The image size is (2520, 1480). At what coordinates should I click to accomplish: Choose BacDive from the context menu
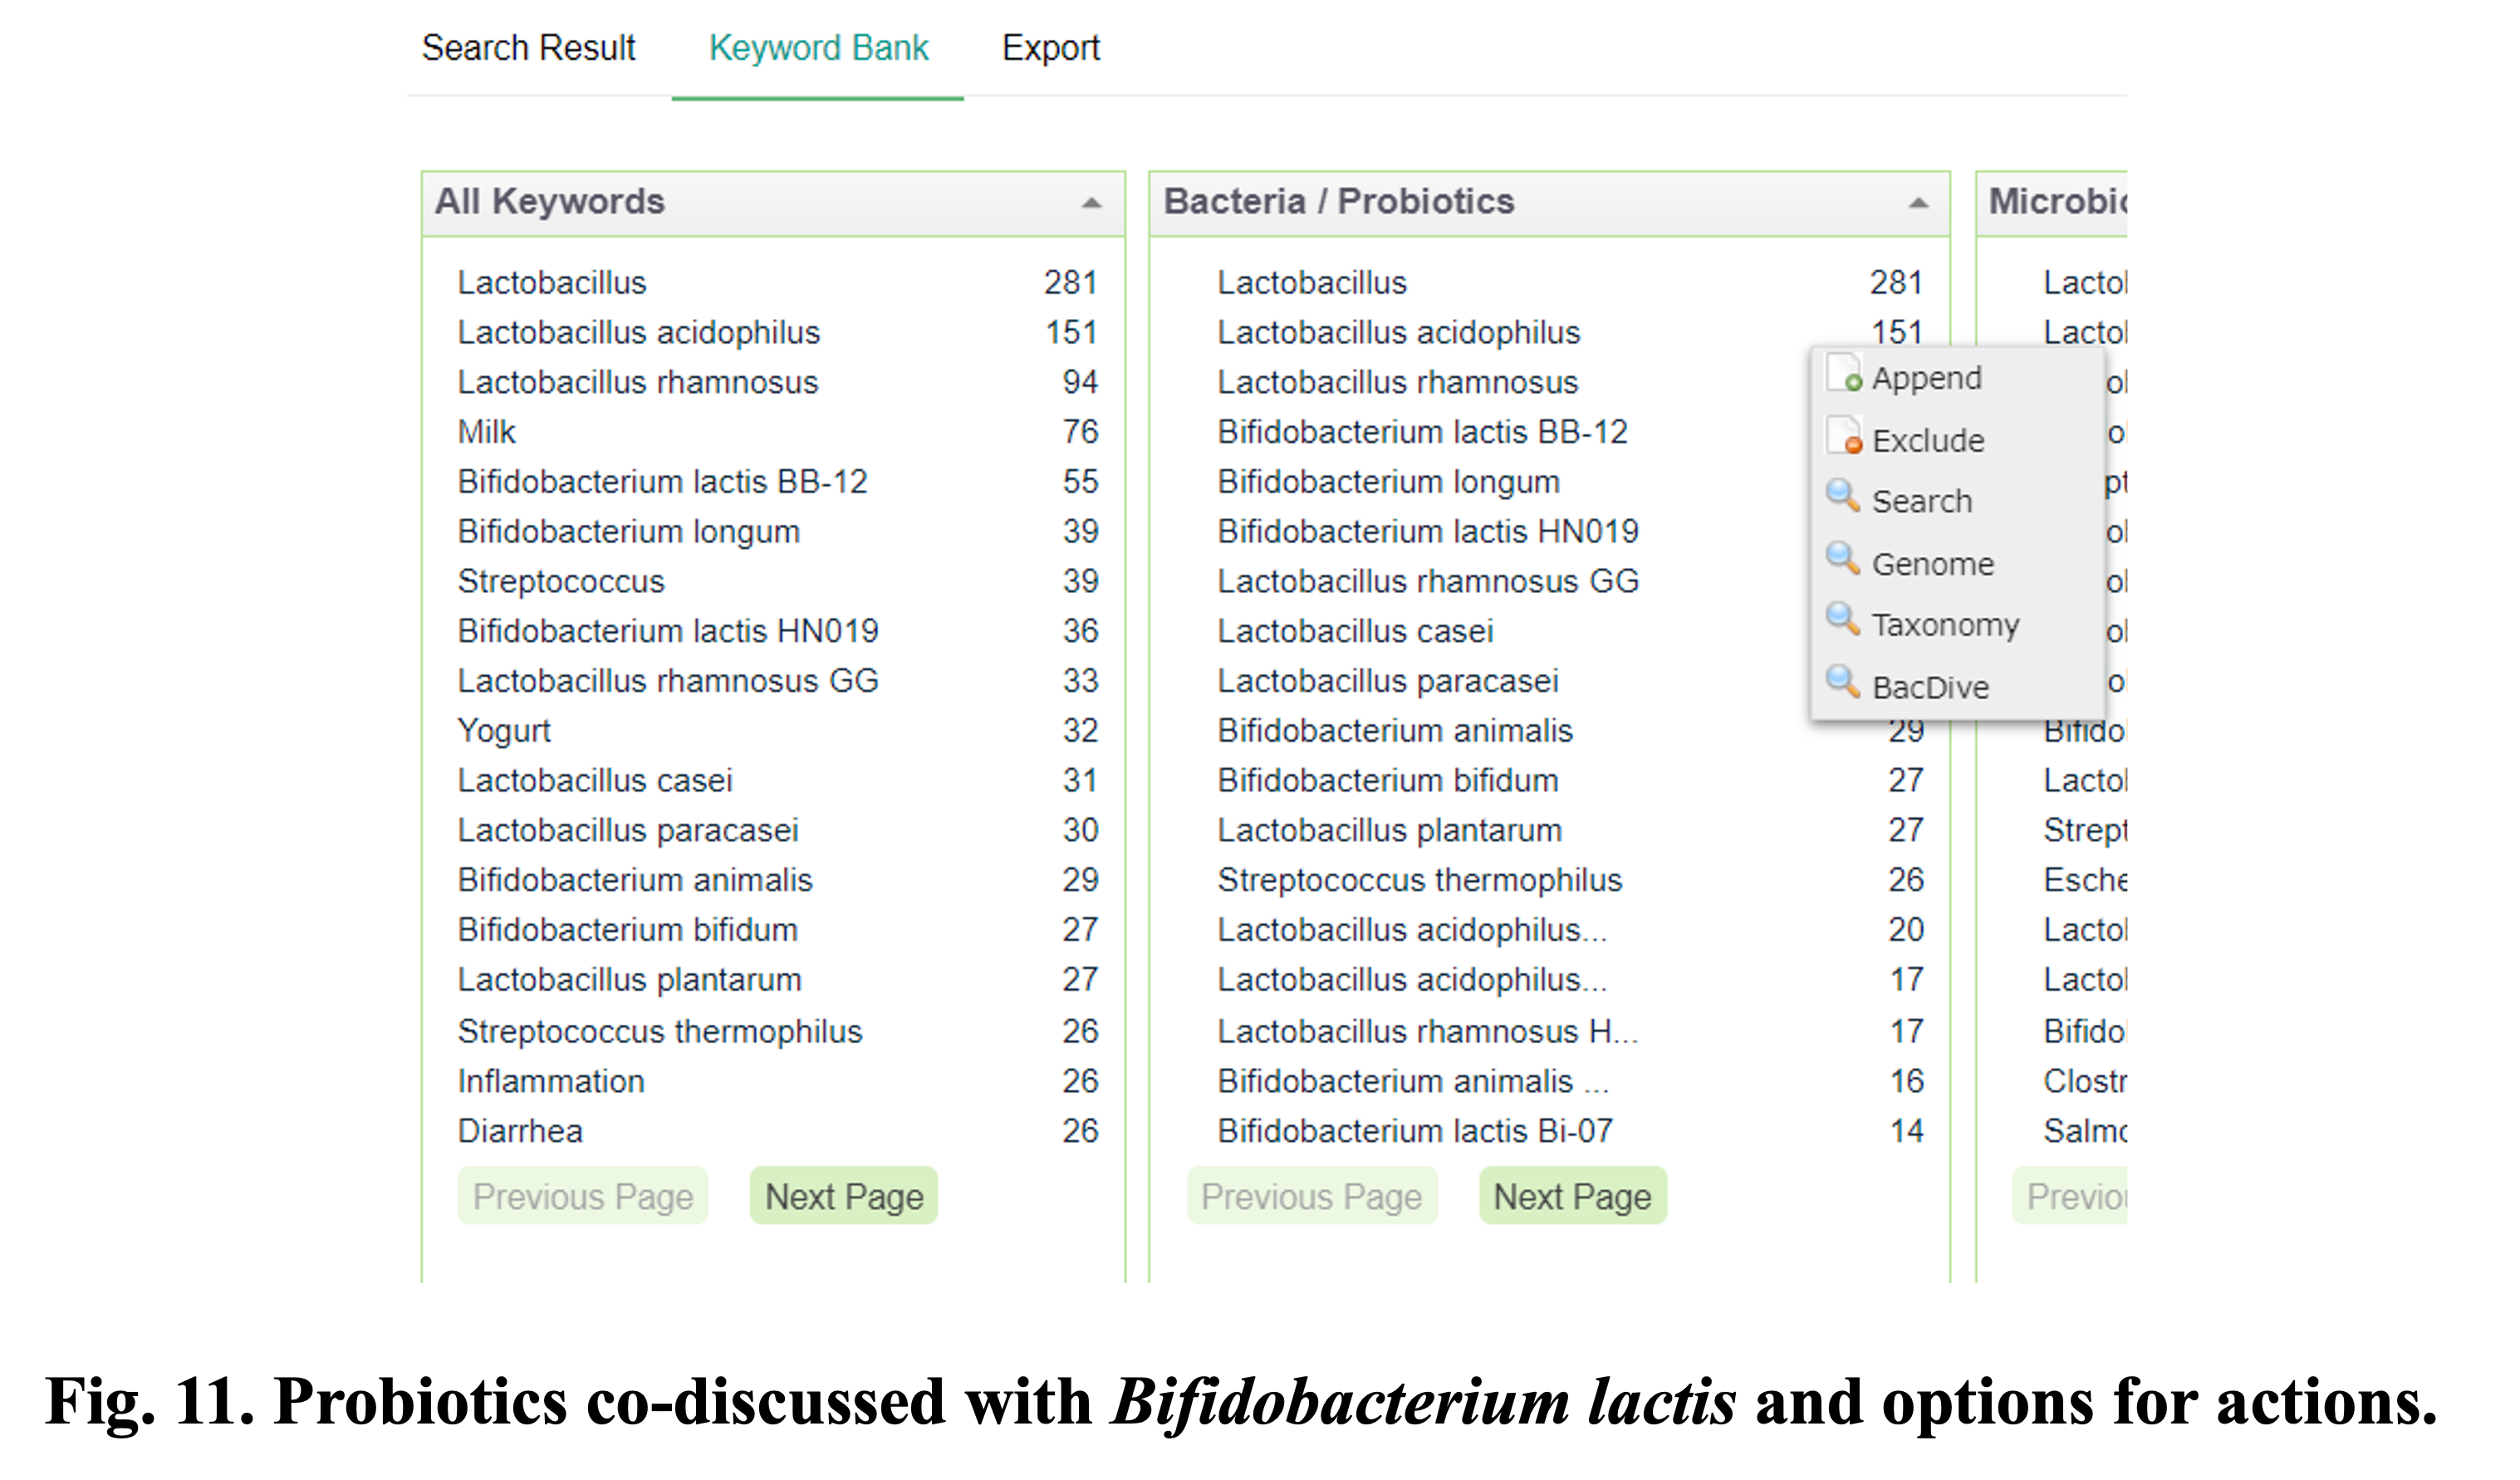click(1930, 688)
